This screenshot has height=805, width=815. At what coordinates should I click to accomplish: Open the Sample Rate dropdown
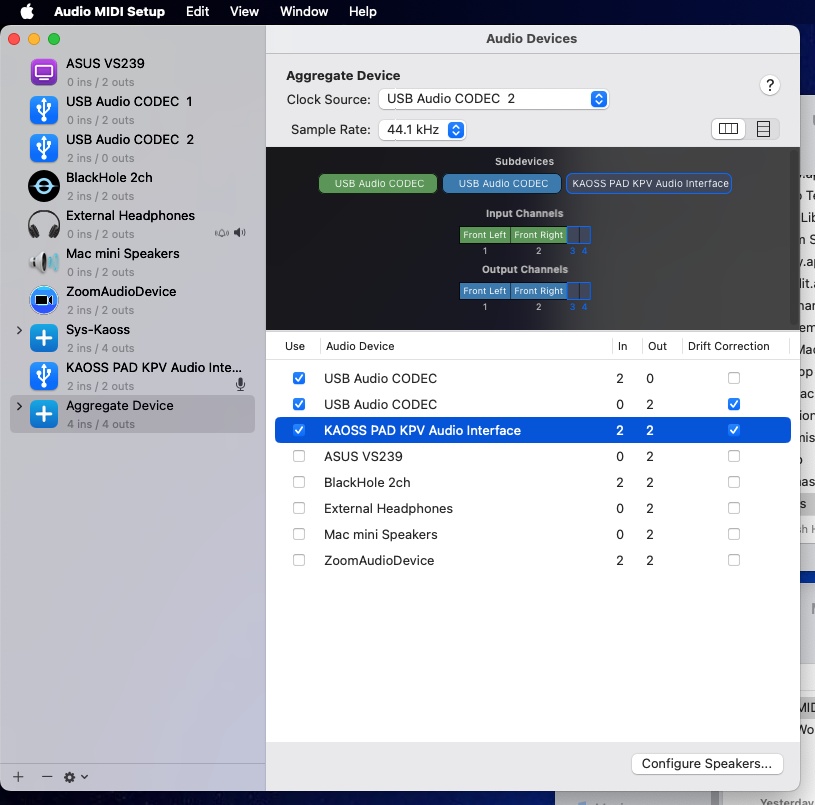coord(422,129)
